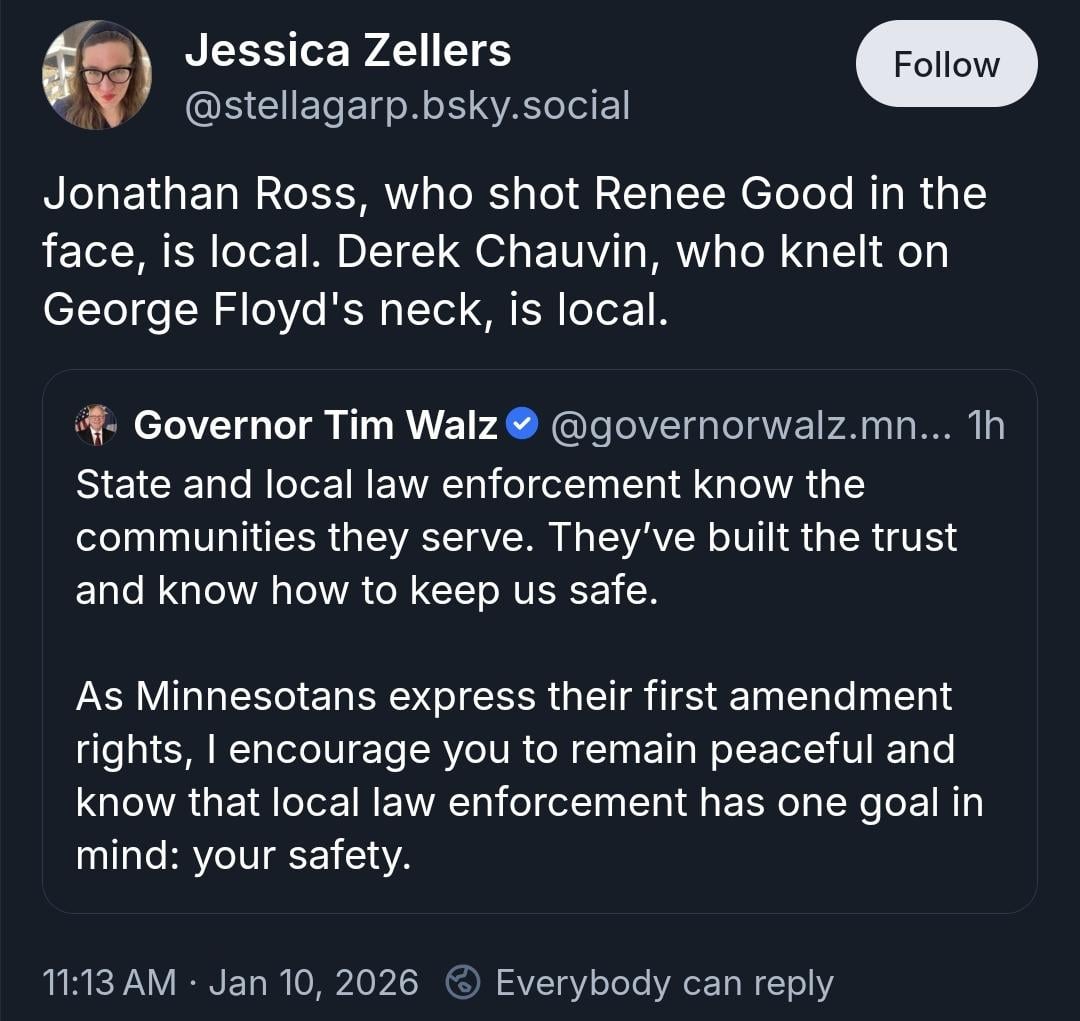Follow Jessica Zellers
1080x1021 pixels.
tap(946, 64)
